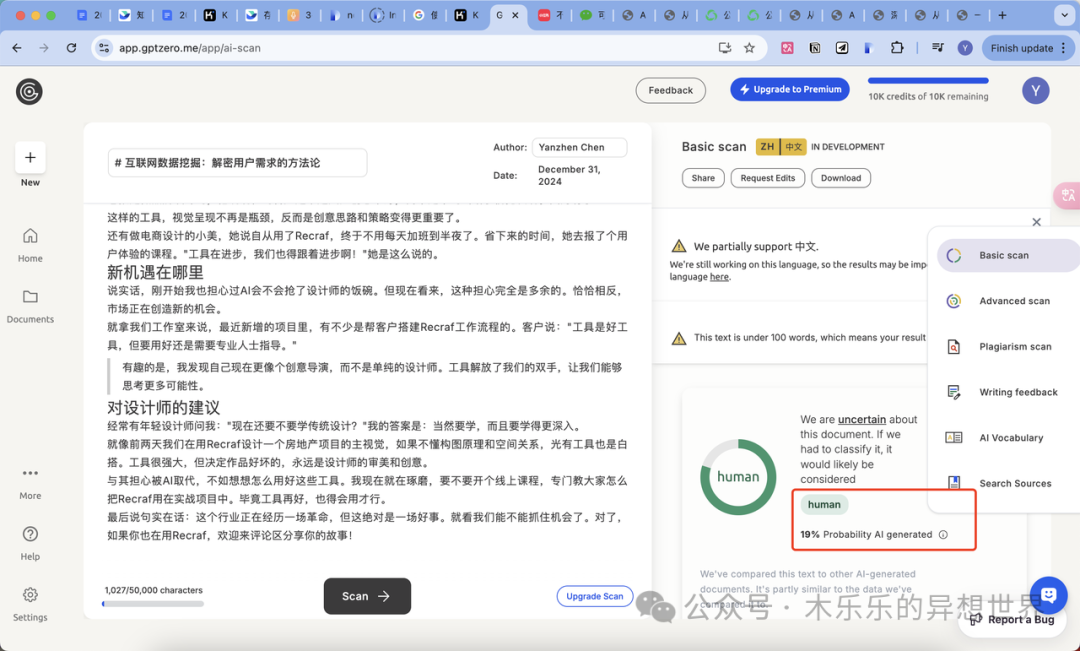Open the chat support bubble icon
The image size is (1080, 651).
point(1048,595)
